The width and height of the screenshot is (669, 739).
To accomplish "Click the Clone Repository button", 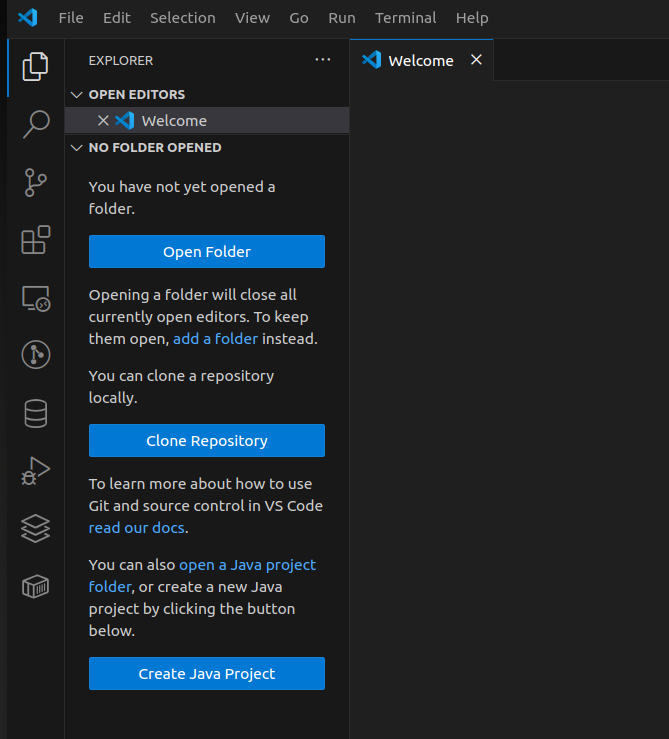I will pos(206,441).
